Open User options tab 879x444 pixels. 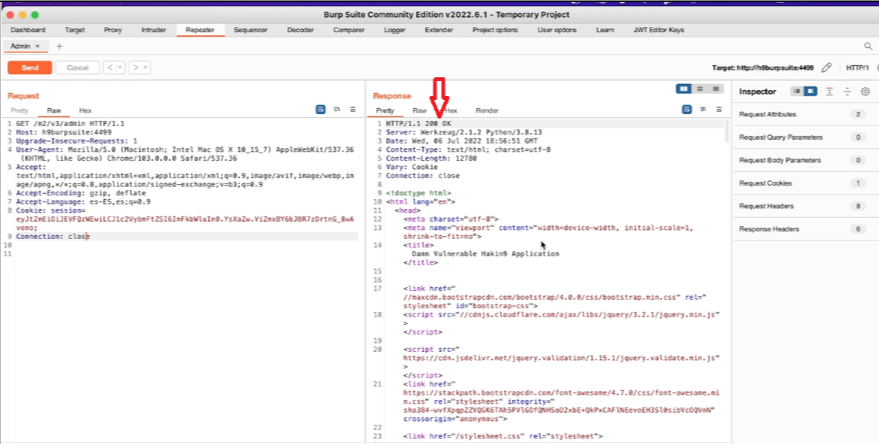[557, 30]
